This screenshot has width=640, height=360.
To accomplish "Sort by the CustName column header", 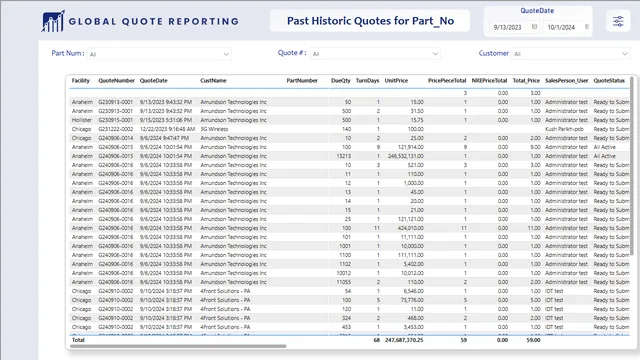I will pyautogui.click(x=213, y=80).
